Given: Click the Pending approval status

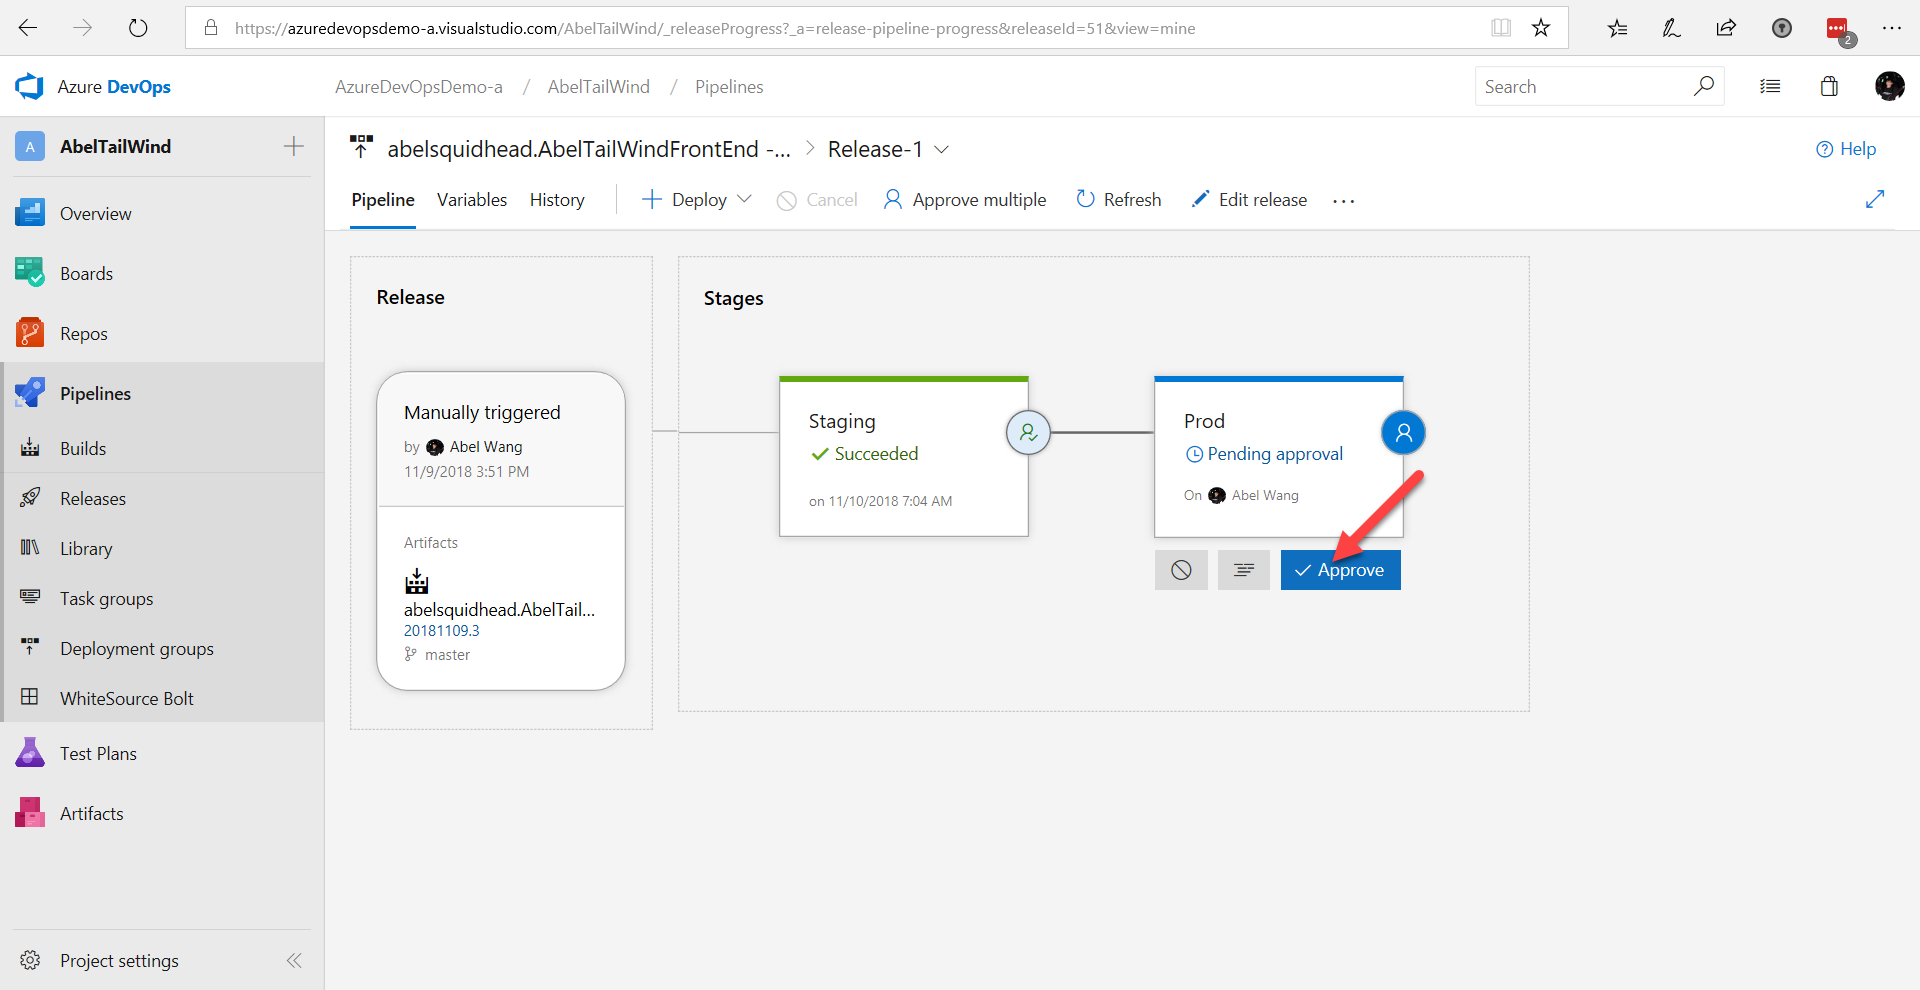Looking at the screenshot, I should click(x=1264, y=453).
